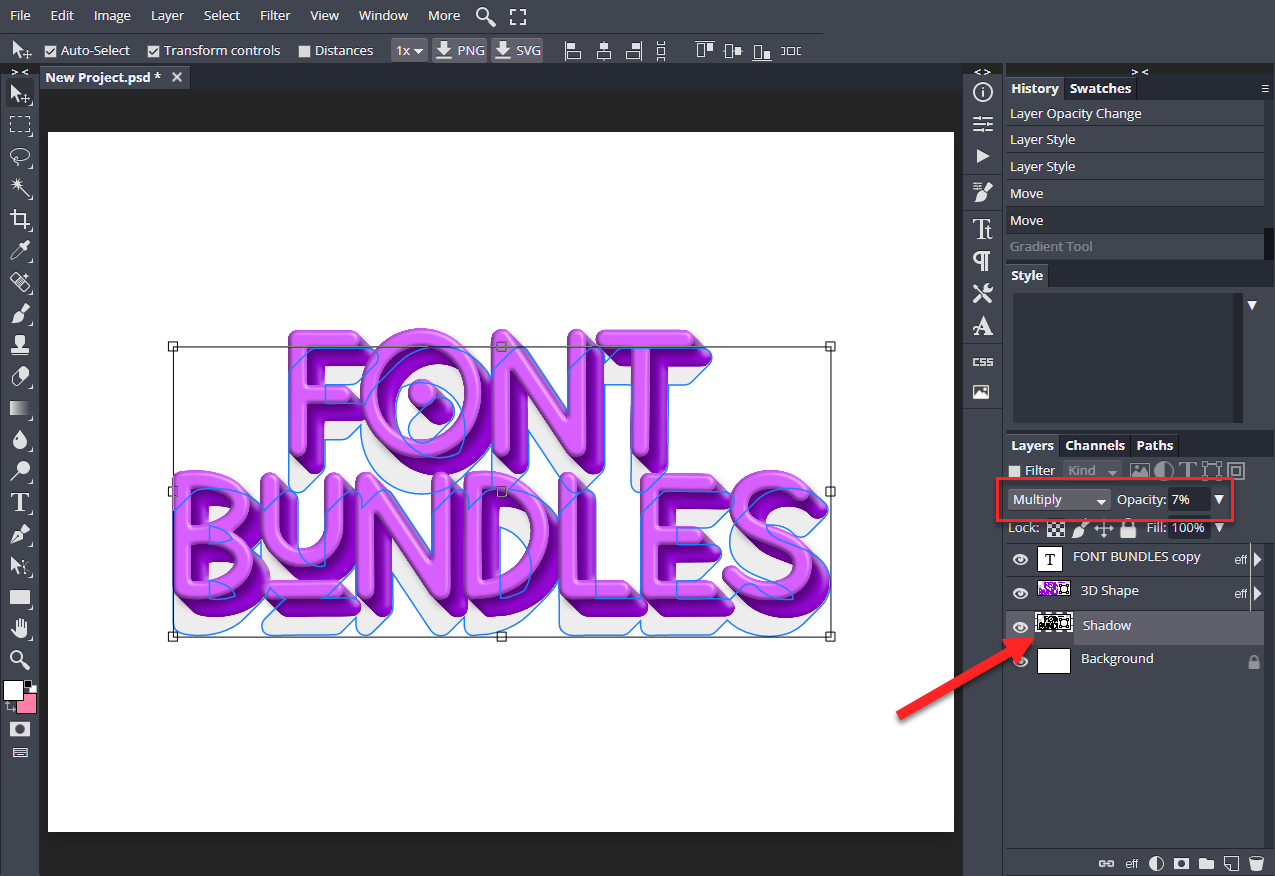Select the Clone Stamp tool
The image size is (1275, 876).
pyautogui.click(x=19, y=345)
